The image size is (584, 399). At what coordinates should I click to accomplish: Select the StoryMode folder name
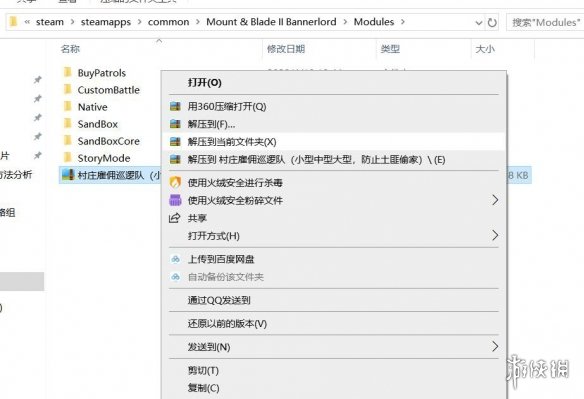click(x=104, y=158)
